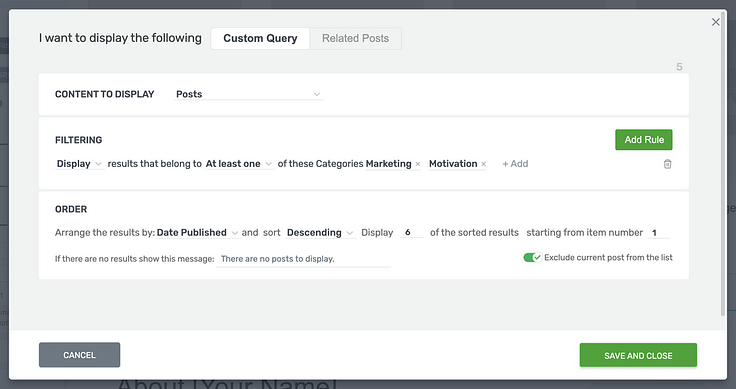Change the Date Published sort field

pos(197,233)
